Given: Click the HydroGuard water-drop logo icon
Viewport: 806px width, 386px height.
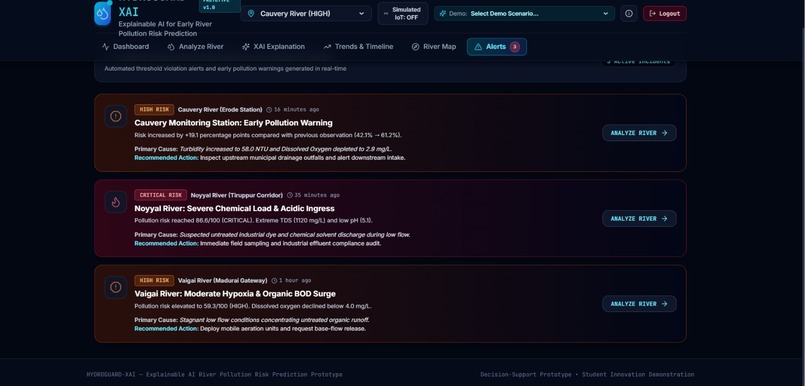Looking at the screenshot, I should (x=103, y=13).
